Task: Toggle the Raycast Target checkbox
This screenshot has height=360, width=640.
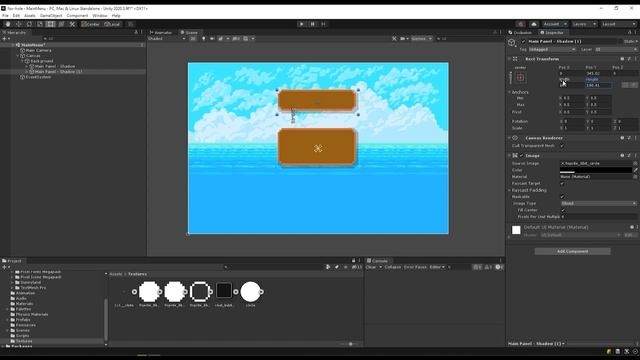Action: tap(562, 183)
